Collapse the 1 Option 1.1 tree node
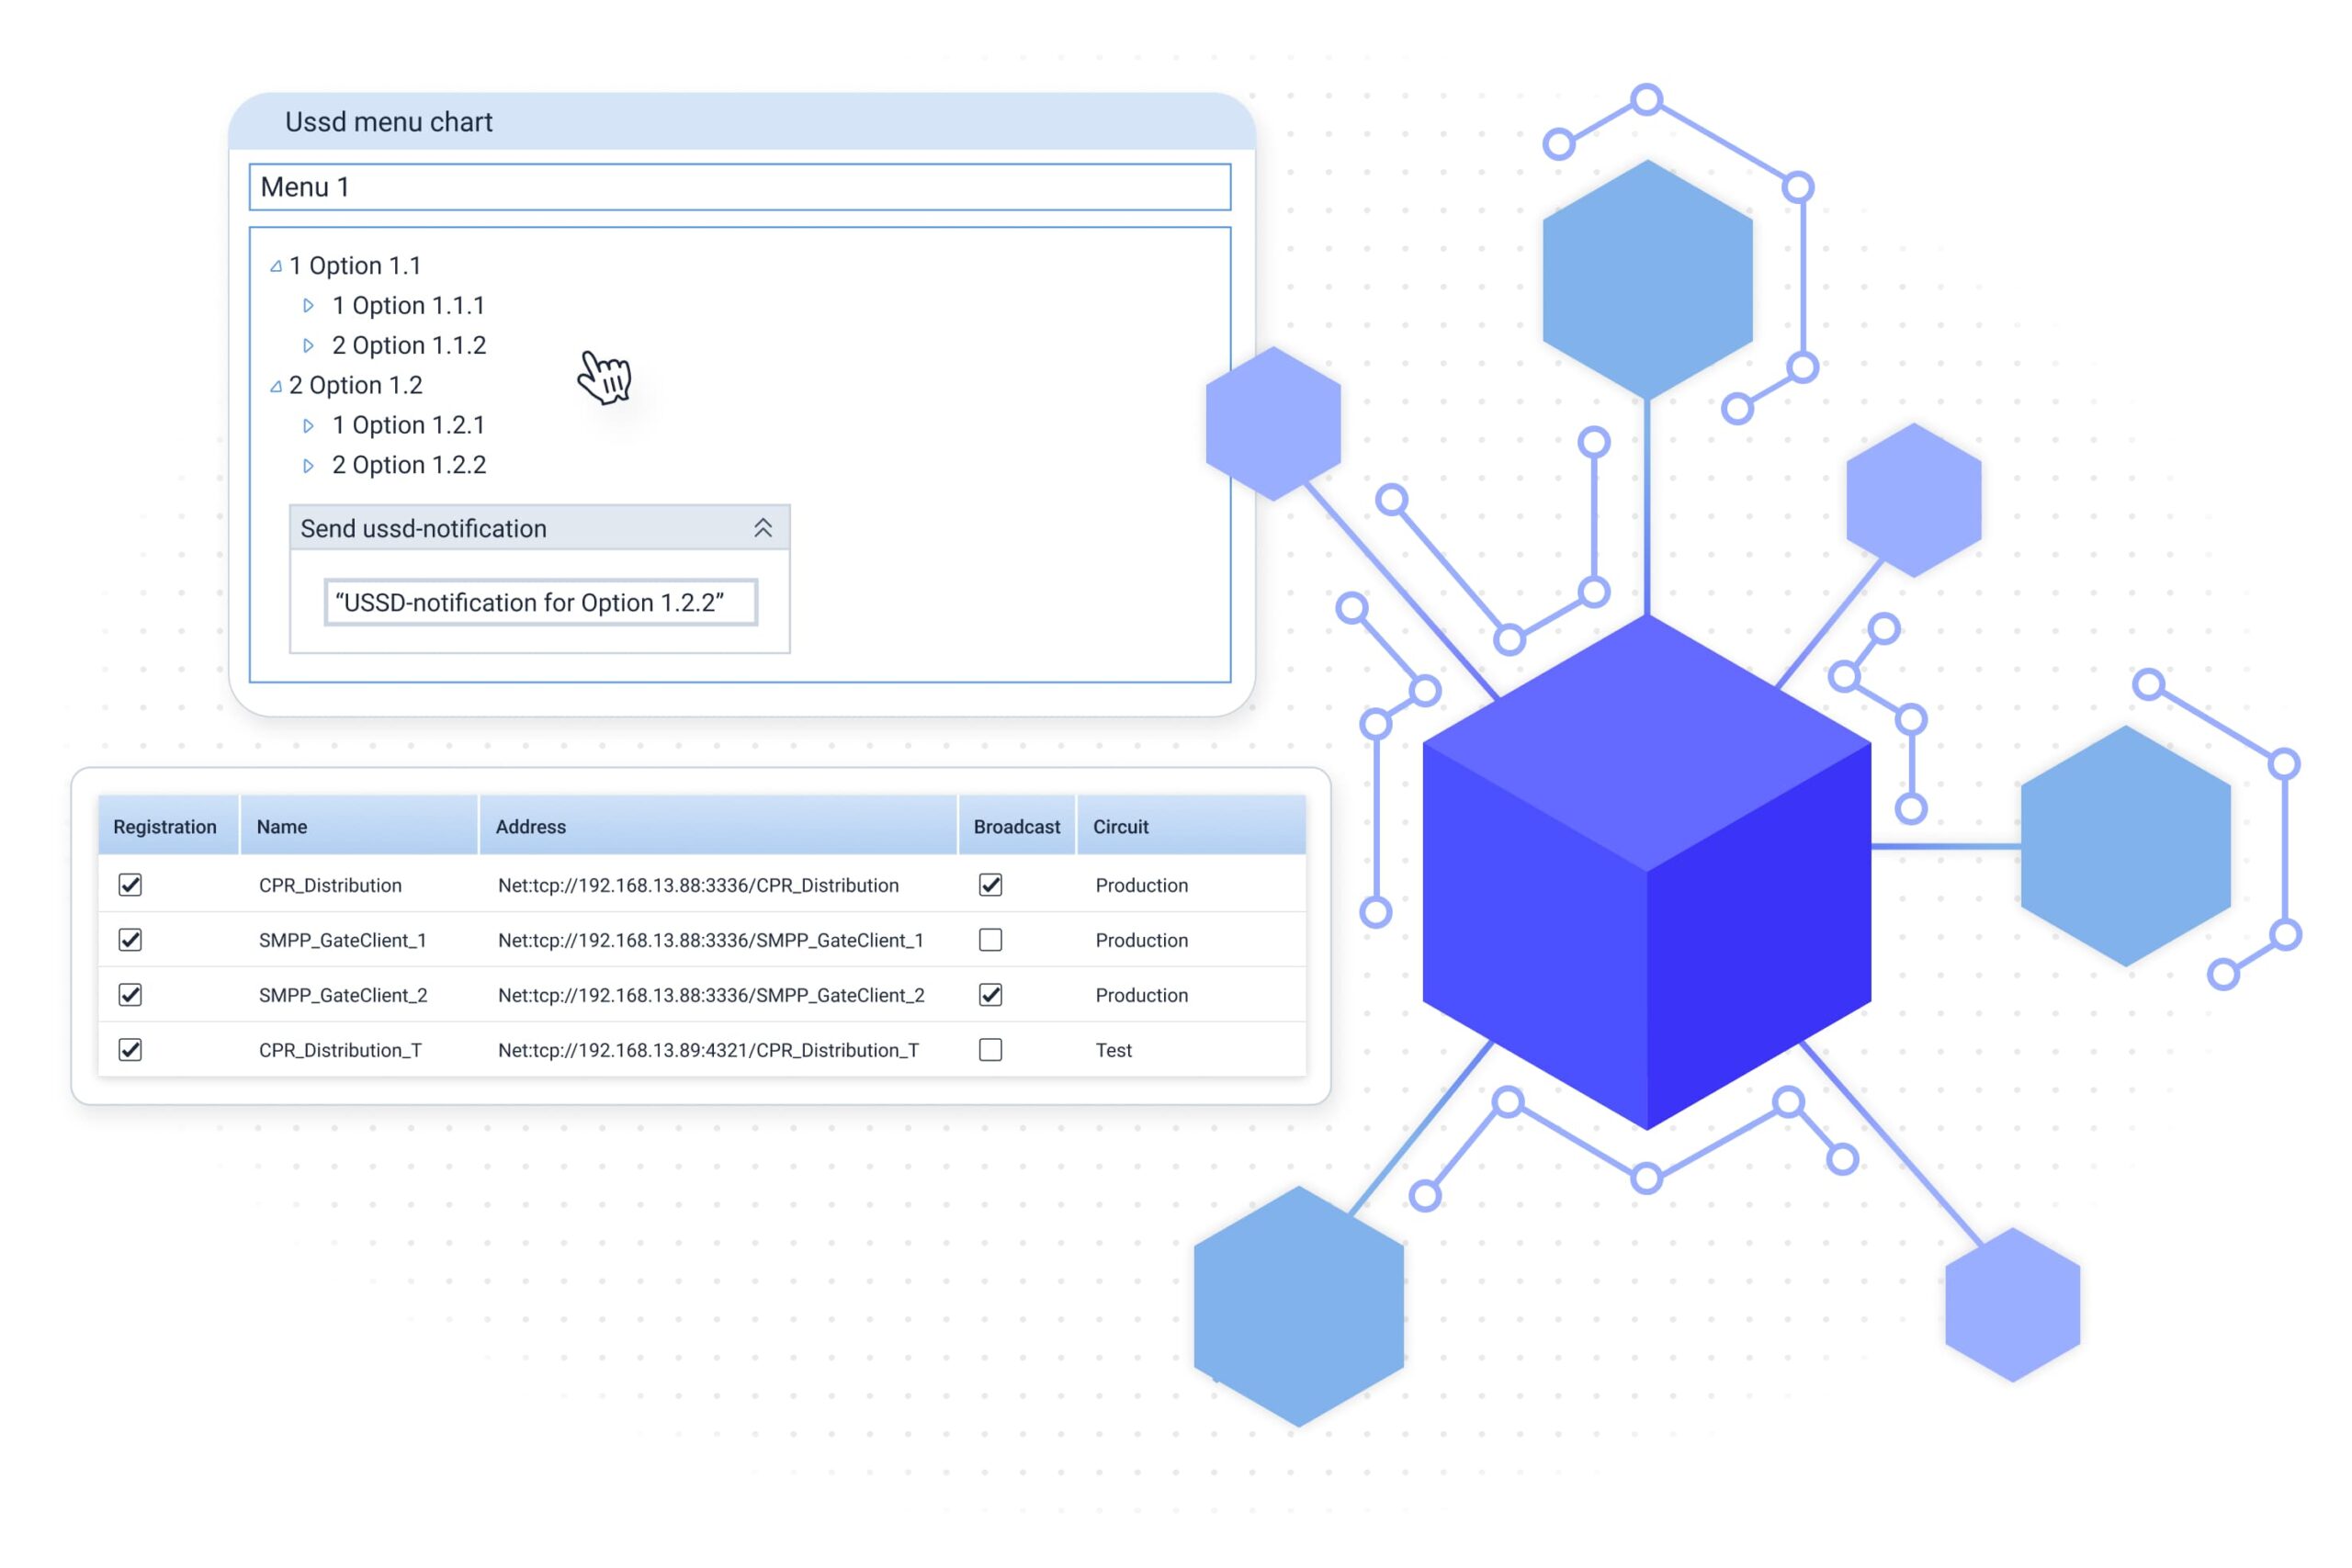Screen dimensions: 2352x1568 276,267
